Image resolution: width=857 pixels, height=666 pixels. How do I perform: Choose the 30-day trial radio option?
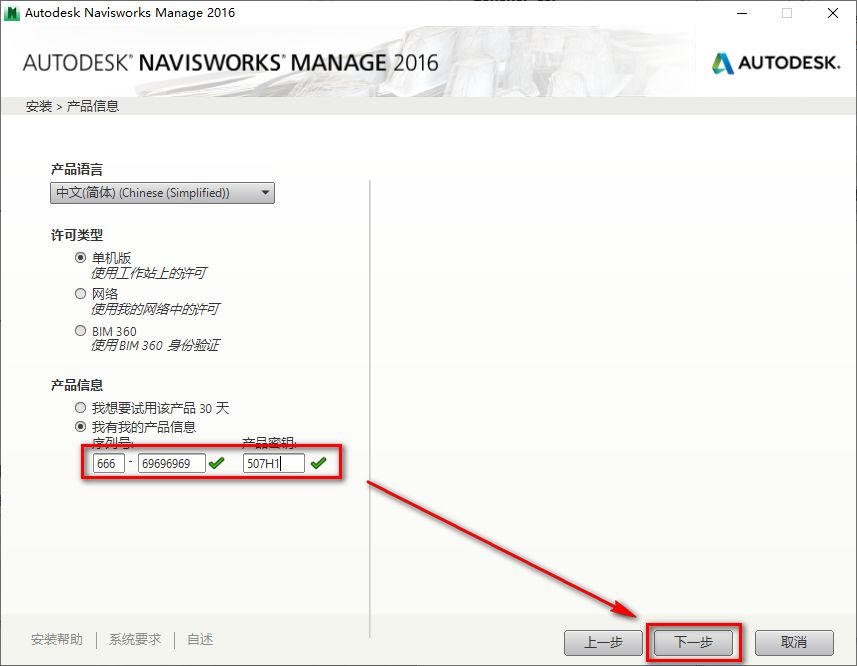point(81,407)
